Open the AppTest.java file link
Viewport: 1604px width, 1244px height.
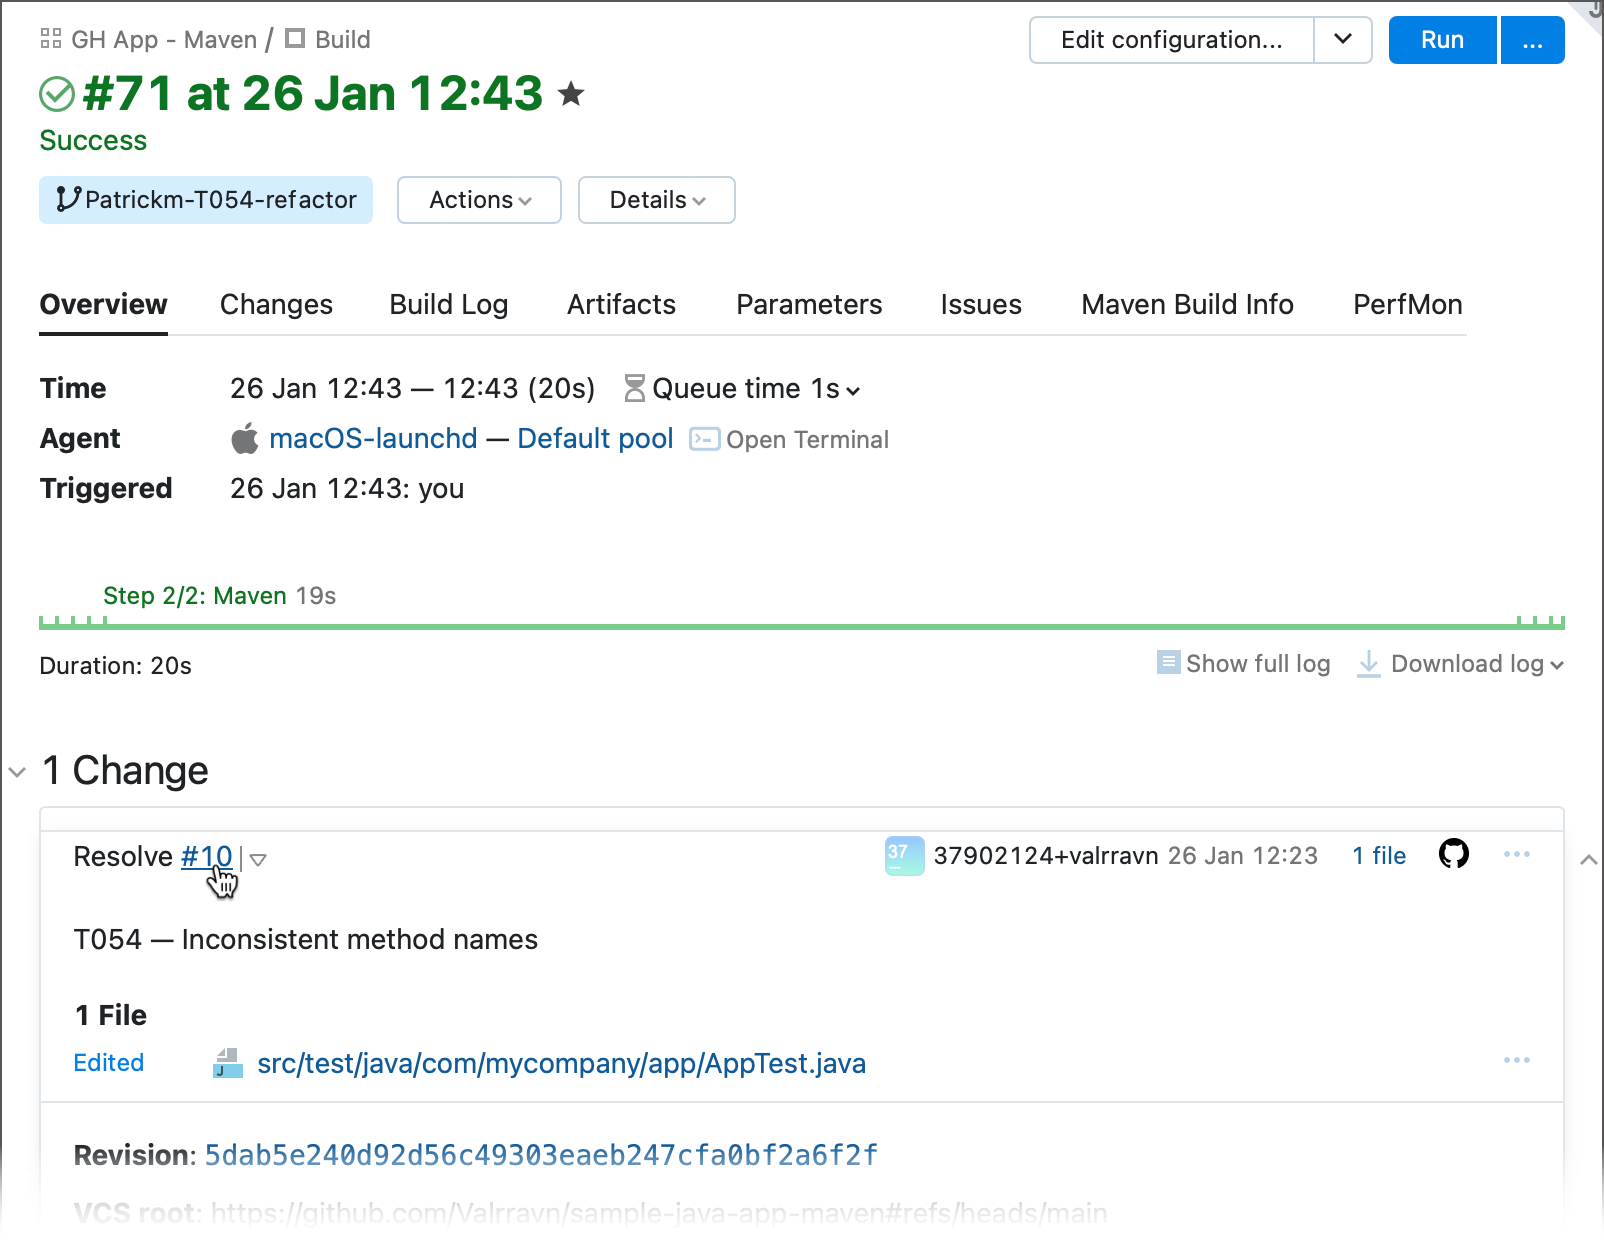point(562,1063)
